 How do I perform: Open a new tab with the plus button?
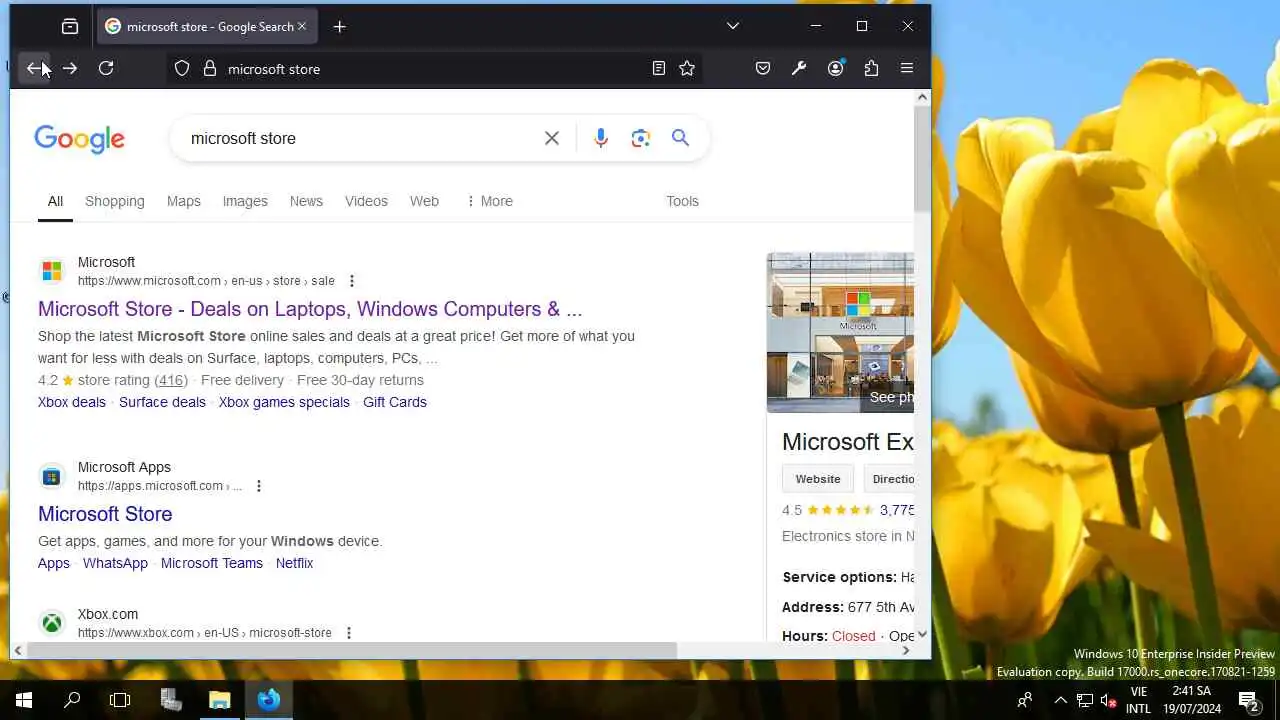point(340,27)
